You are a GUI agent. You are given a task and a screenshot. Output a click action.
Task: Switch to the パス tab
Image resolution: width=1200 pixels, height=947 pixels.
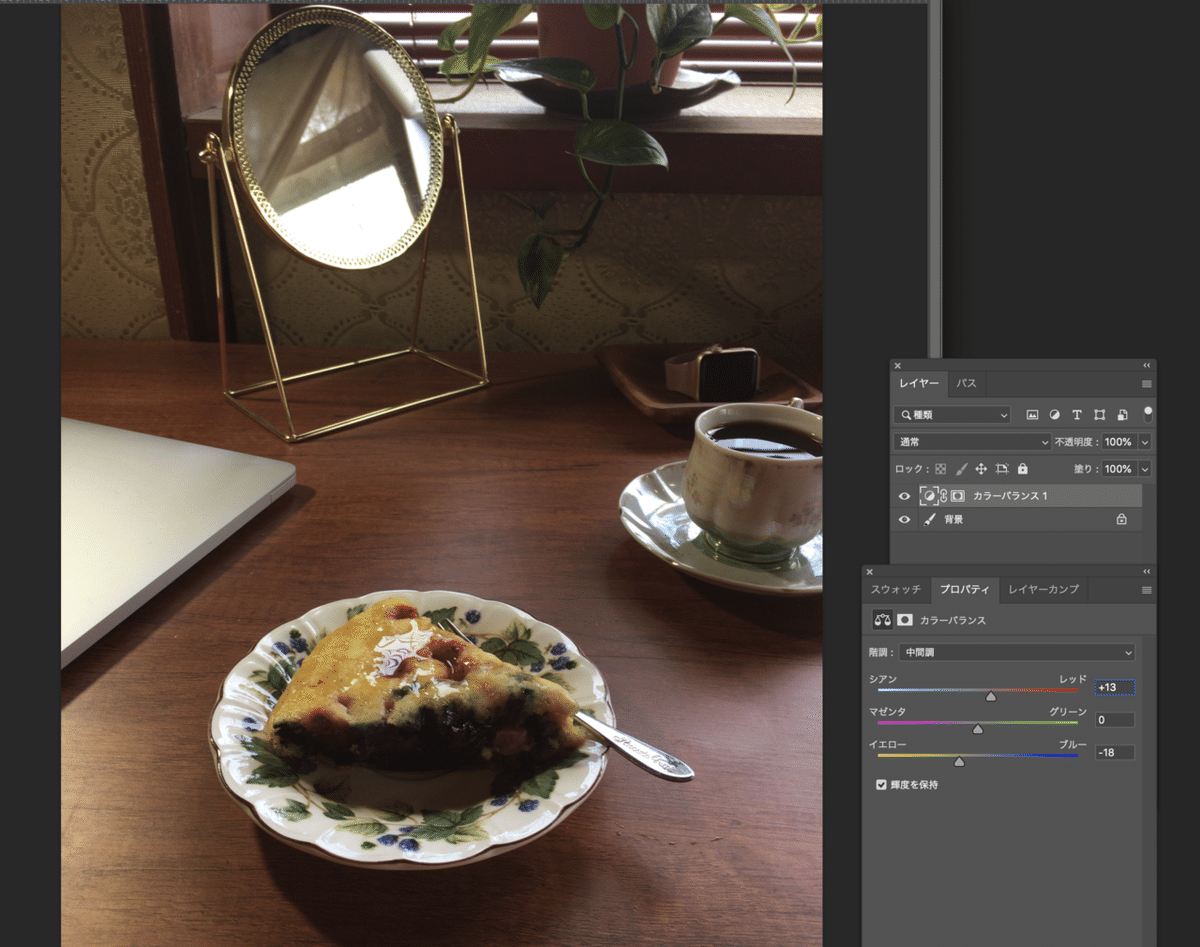coord(967,383)
